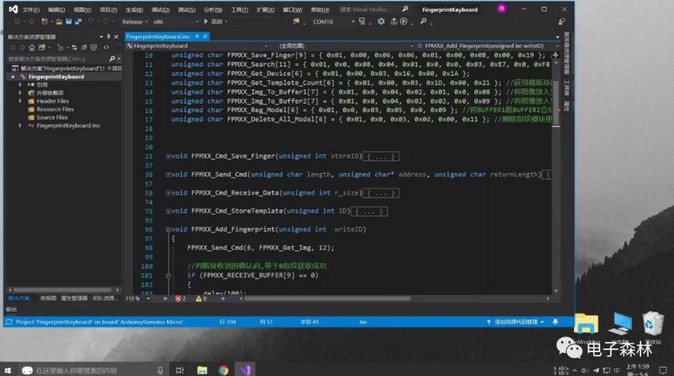Click the notification bell in status bar
This screenshot has width=674, height=376.
click(x=555, y=321)
